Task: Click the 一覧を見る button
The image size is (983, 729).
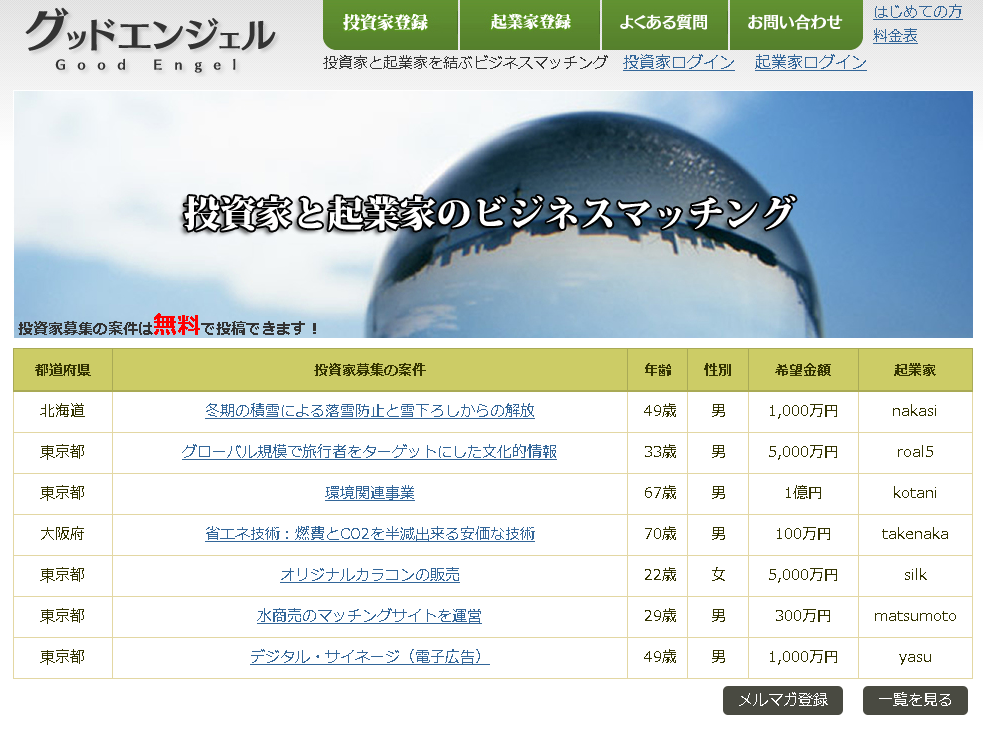Action: pyautogui.click(x=915, y=700)
